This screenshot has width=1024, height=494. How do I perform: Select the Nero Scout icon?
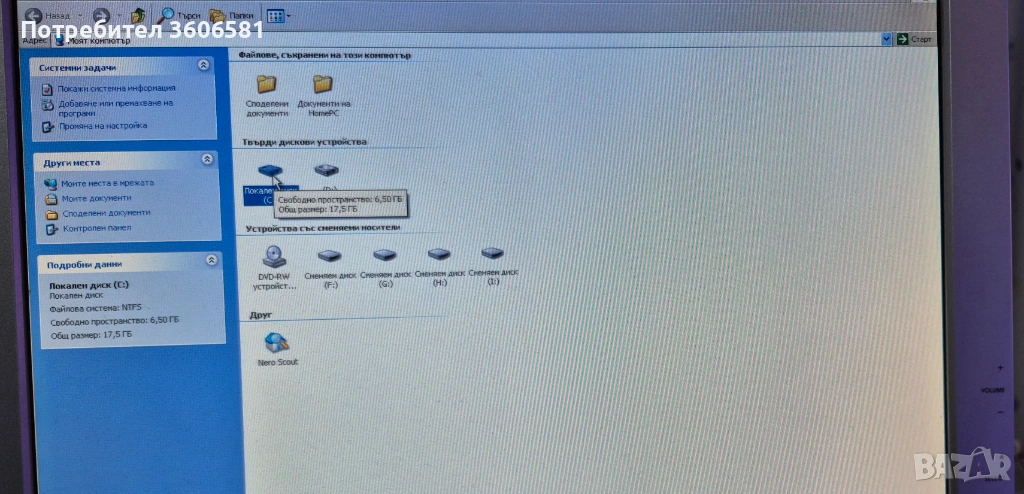(x=276, y=342)
